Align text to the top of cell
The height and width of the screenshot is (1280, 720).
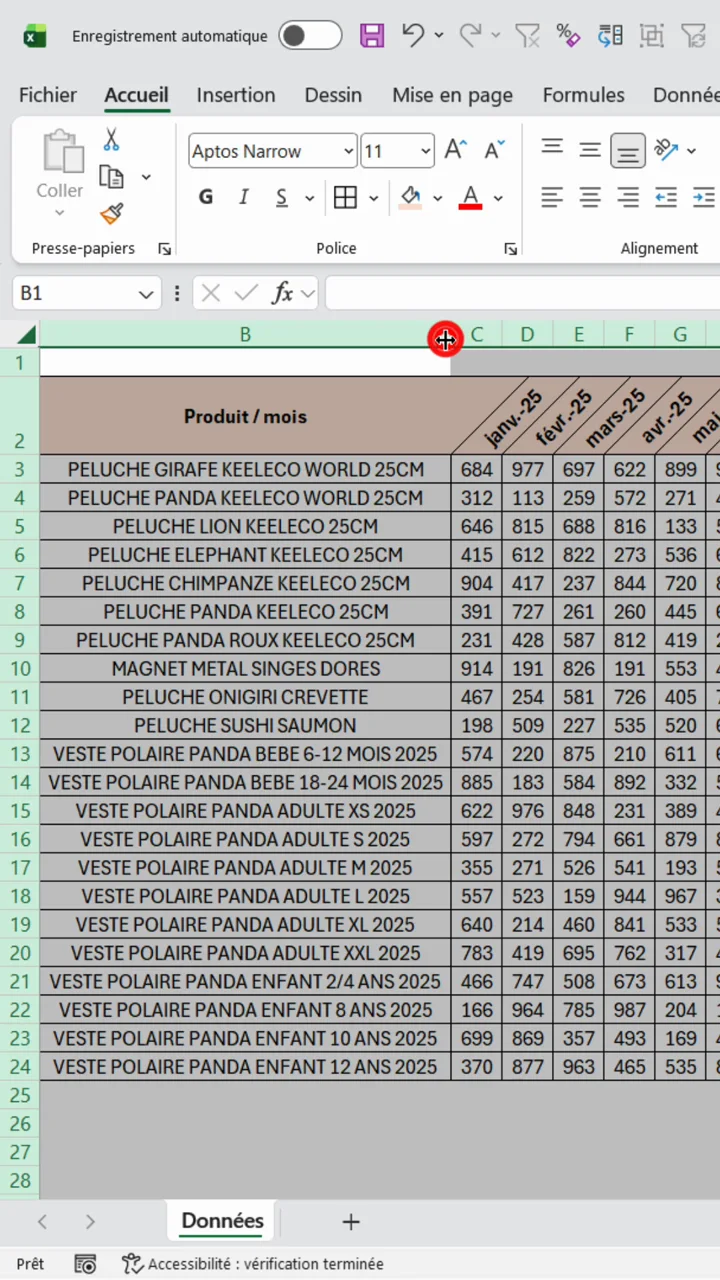[552, 149]
